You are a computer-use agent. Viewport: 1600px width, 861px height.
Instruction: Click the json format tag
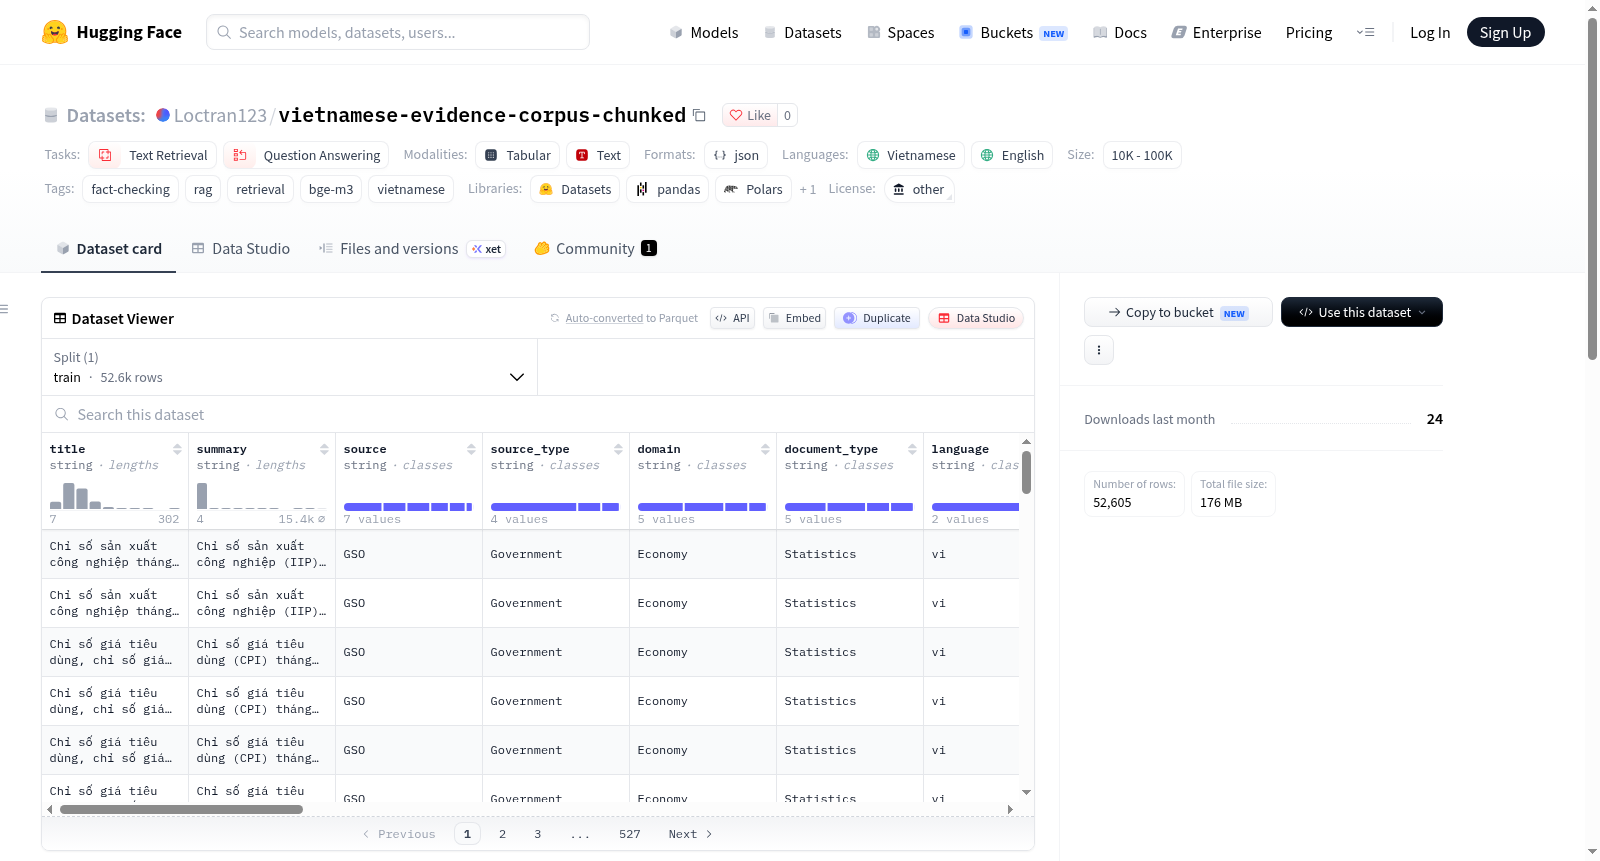click(x=736, y=155)
